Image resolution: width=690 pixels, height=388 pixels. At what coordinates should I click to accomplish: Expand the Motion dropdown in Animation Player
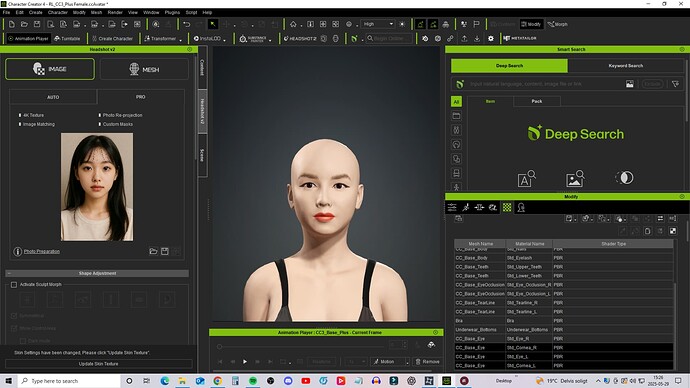[407, 362]
